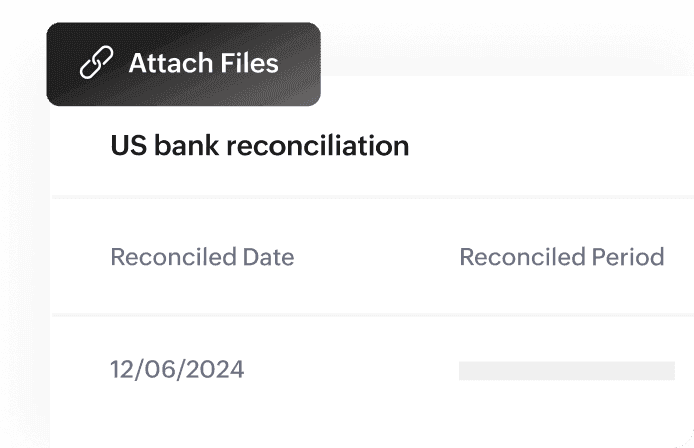Select the empty period value placeholder

point(566,371)
